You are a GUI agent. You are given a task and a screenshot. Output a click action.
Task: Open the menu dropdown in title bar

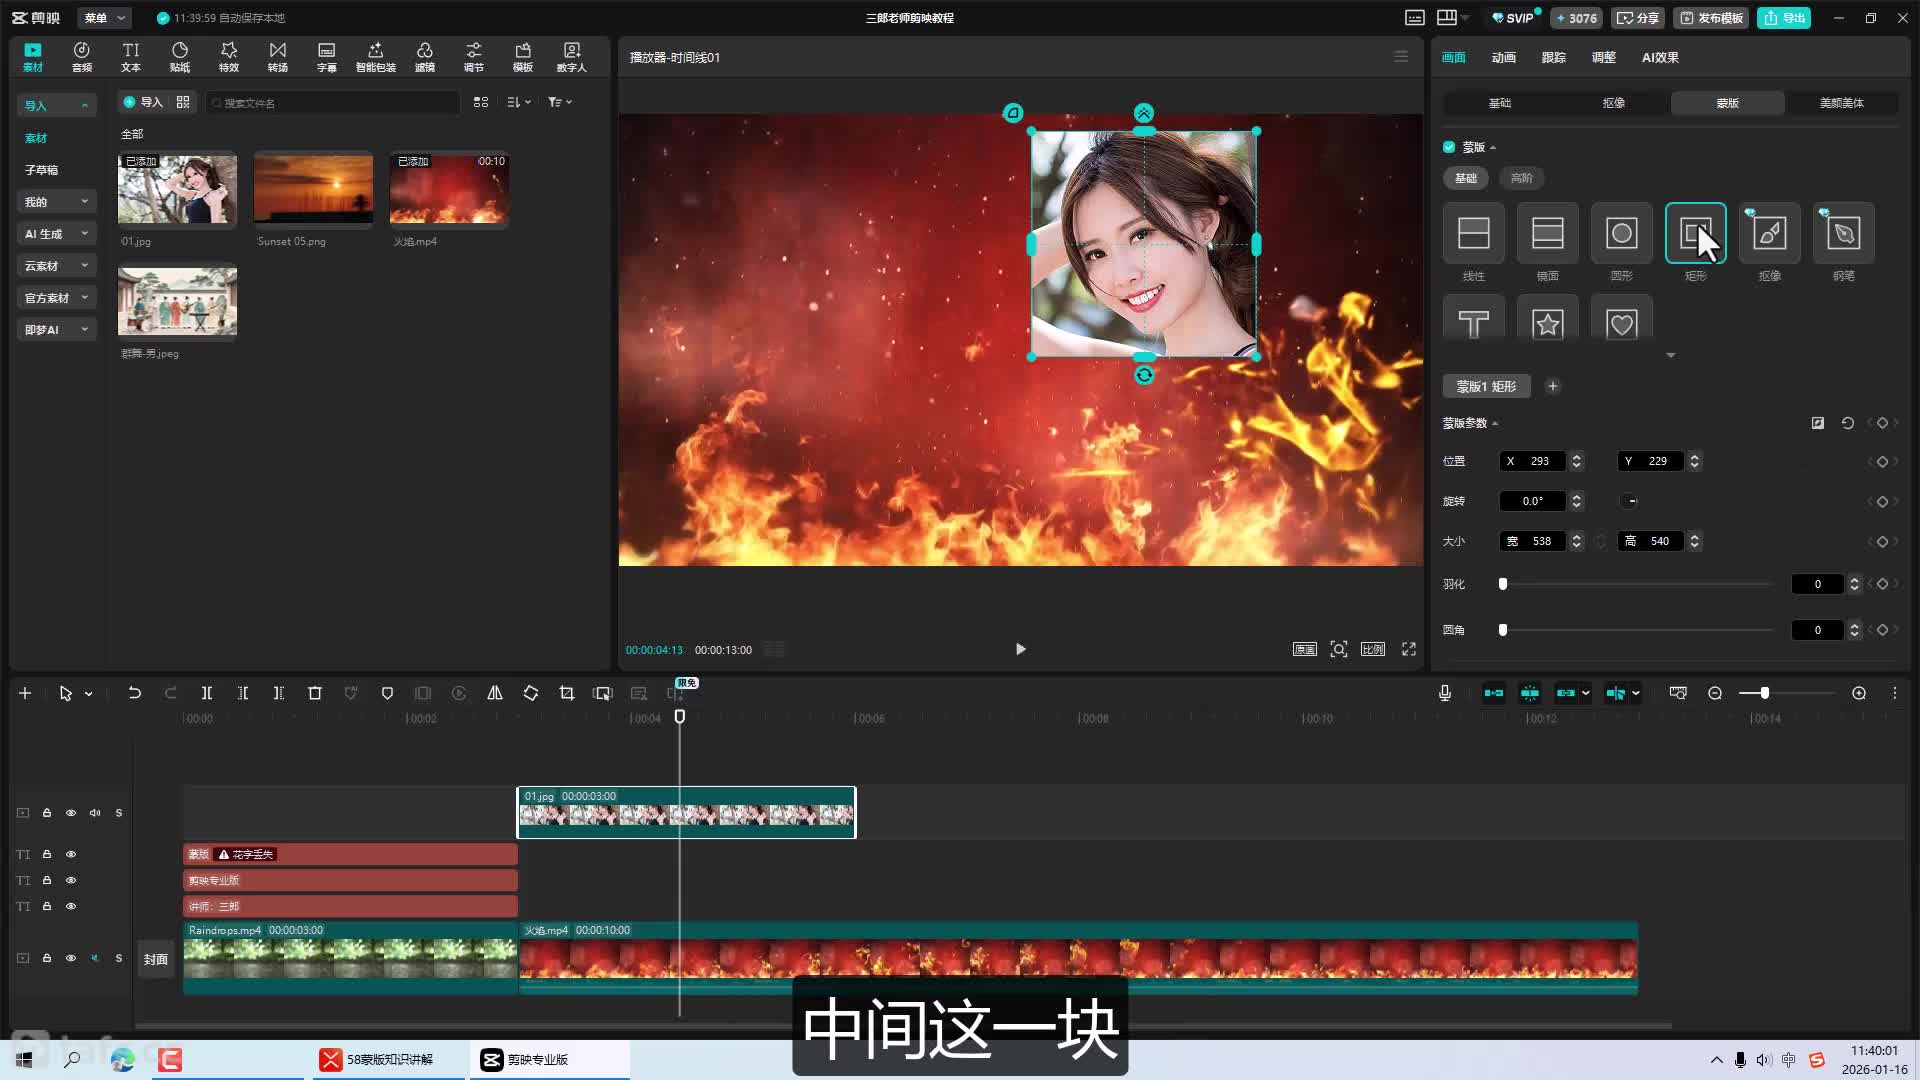[104, 18]
